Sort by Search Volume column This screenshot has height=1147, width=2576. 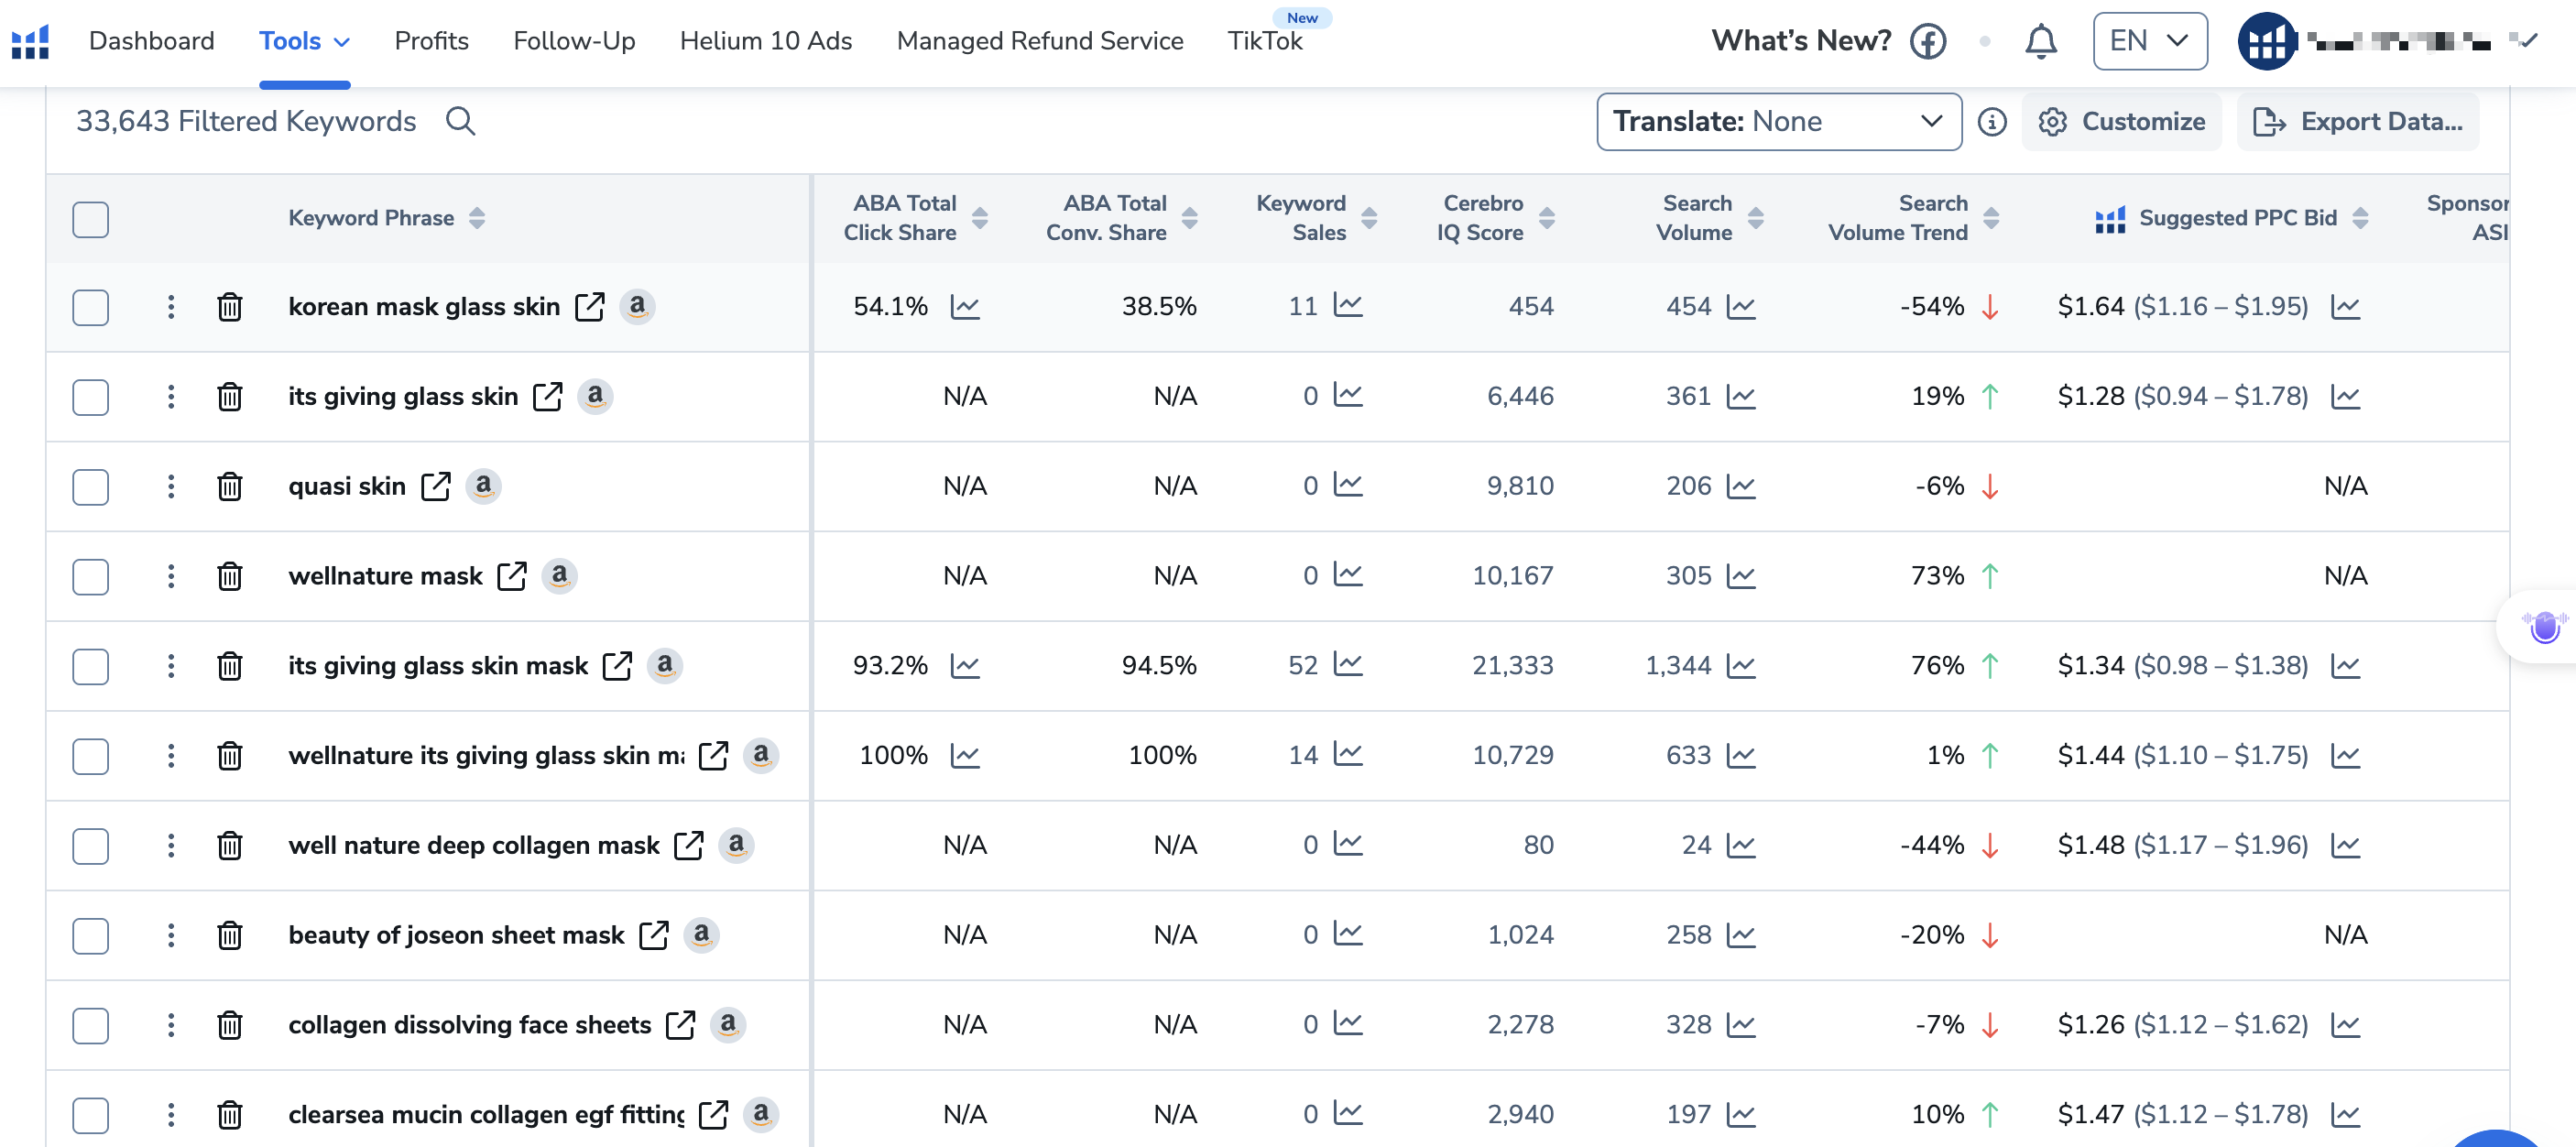1755,218
